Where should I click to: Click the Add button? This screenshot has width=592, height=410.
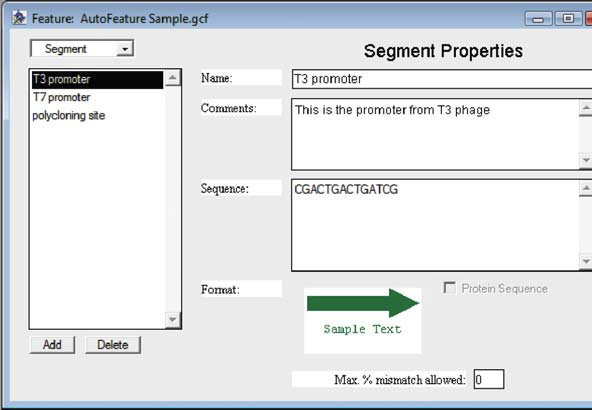pyautogui.click(x=52, y=345)
